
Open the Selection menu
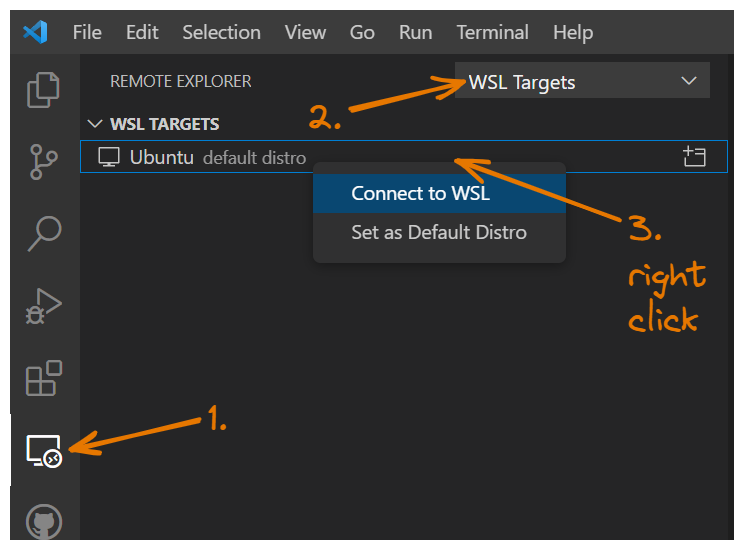tap(222, 32)
